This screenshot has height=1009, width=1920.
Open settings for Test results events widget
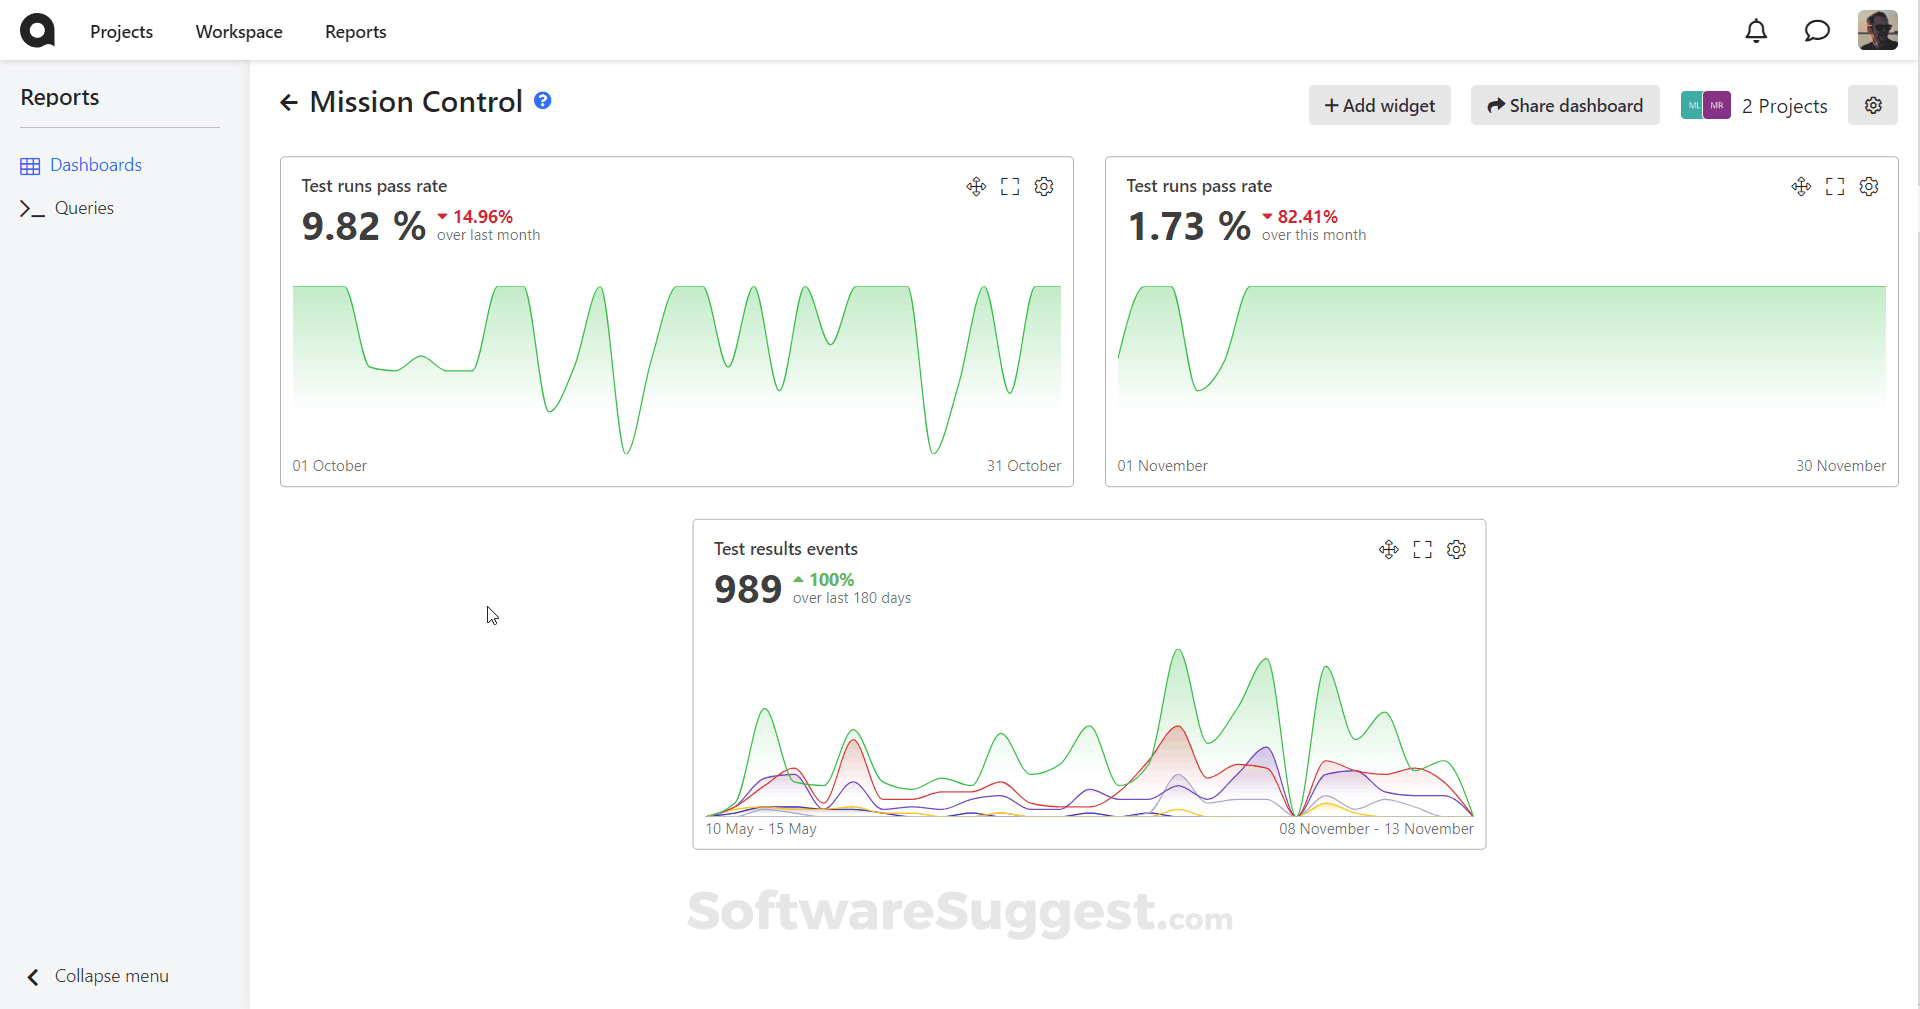(x=1457, y=549)
